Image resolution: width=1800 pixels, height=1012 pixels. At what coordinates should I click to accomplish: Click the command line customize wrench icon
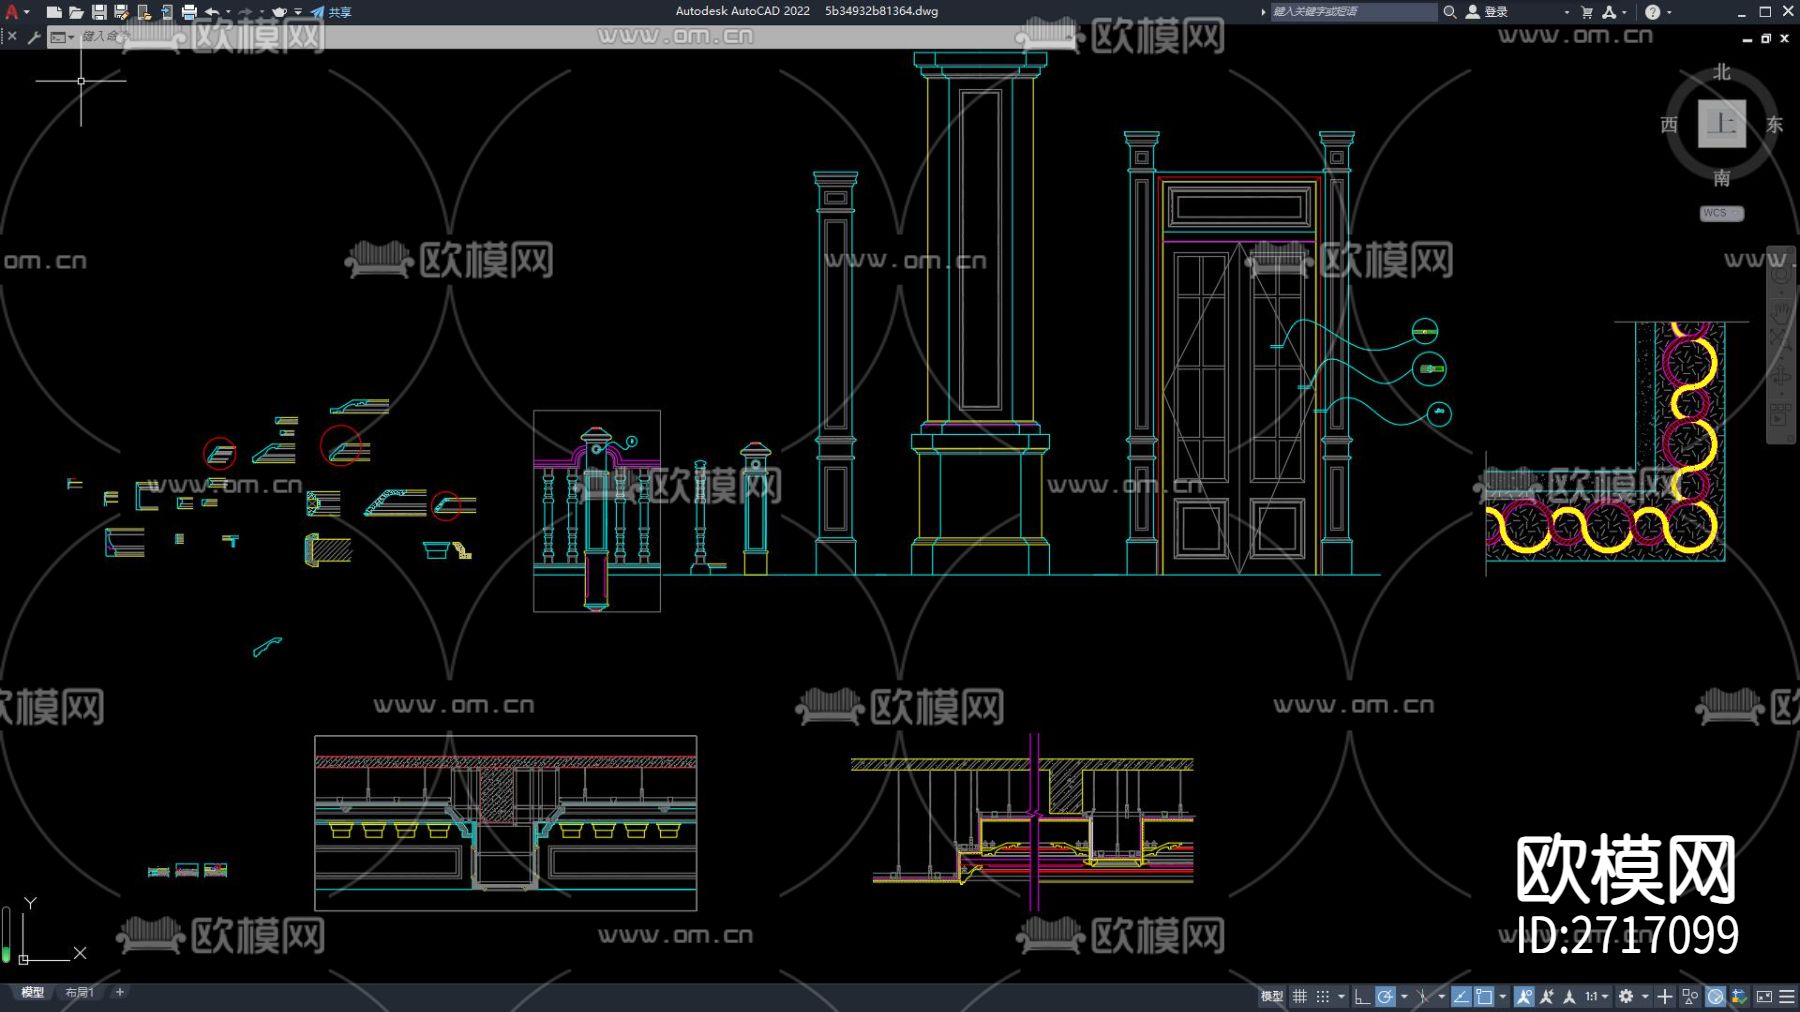34,37
